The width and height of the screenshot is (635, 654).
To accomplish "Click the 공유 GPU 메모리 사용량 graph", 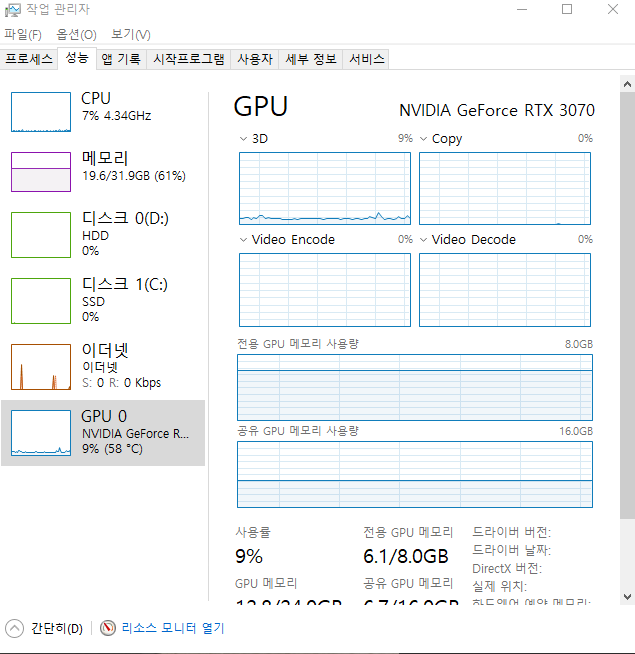I will coord(415,475).
